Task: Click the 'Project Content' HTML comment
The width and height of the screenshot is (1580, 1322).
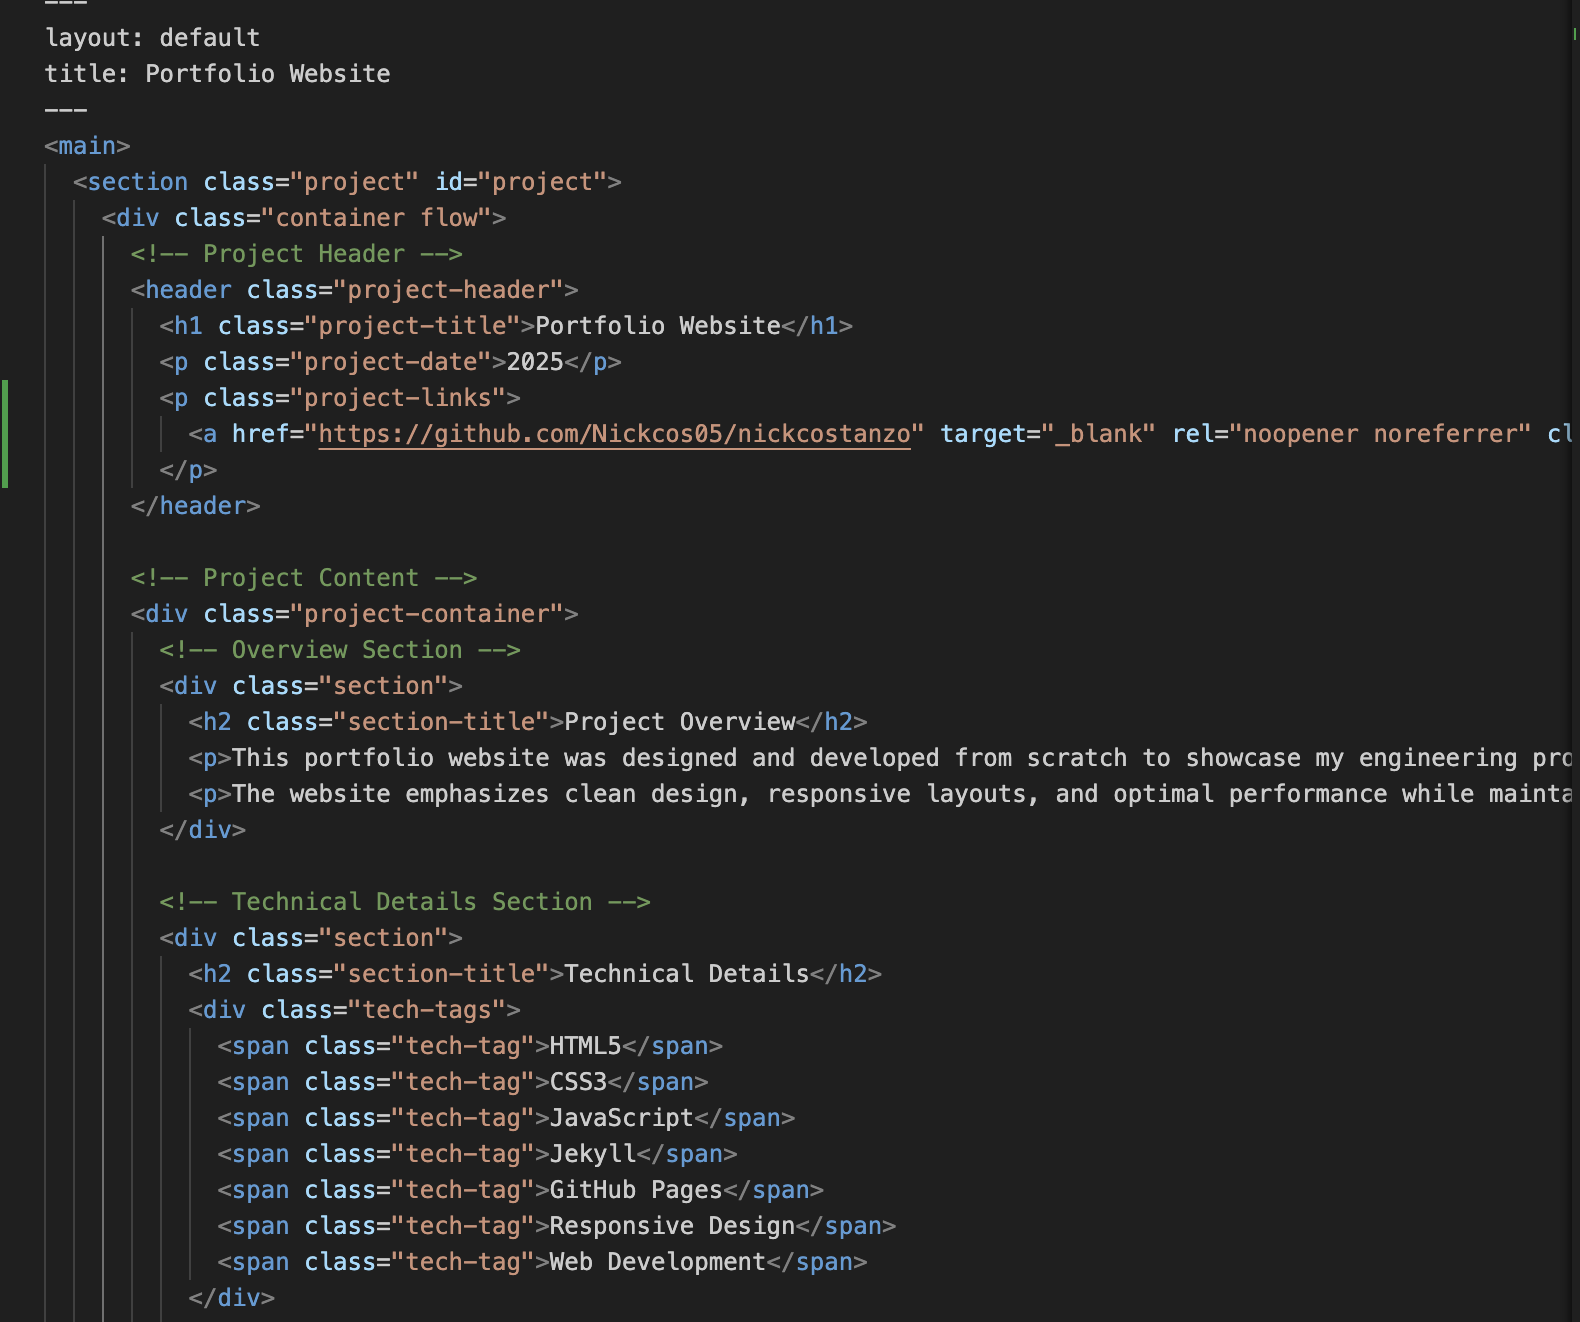Action: pos(303,578)
